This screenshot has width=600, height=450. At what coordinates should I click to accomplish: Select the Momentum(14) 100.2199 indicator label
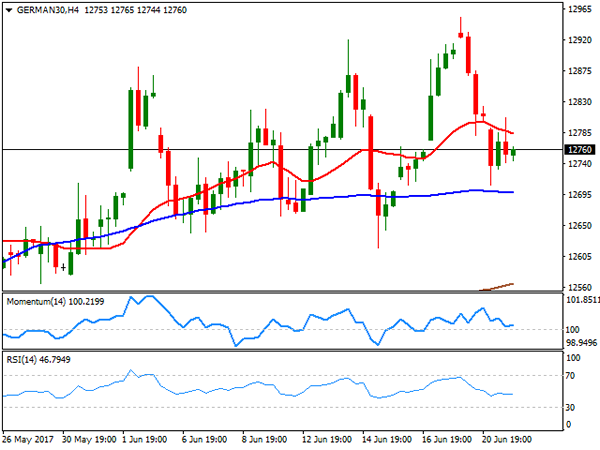coord(55,302)
